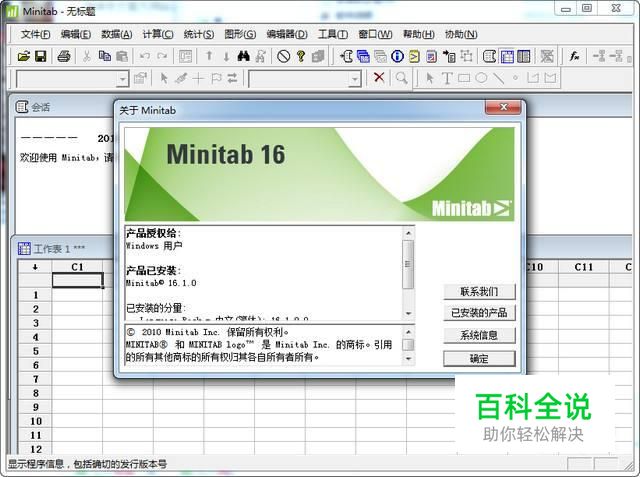Click the C1 column name cell
The height and width of the screenshot is (477, 640).
point(77,280)
